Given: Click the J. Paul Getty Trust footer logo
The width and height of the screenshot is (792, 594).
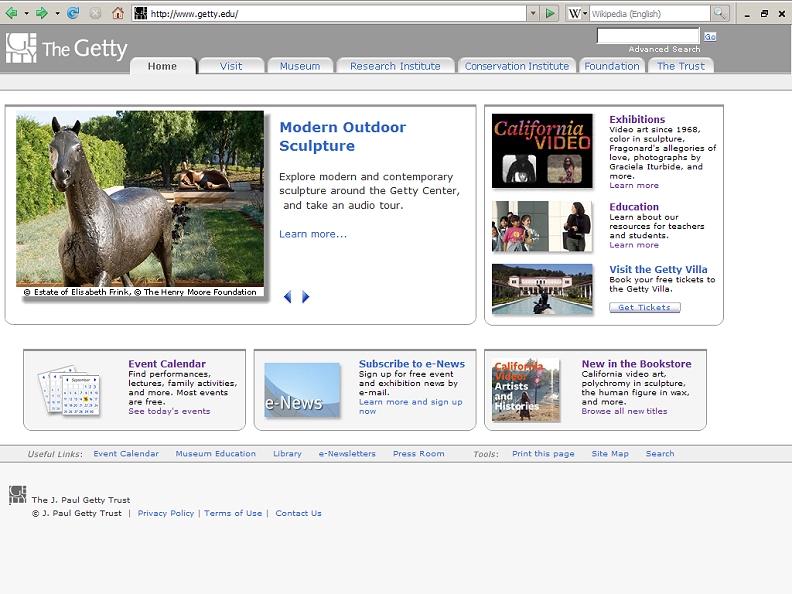Looking at the screenshot, I should (x=17, y=495).
